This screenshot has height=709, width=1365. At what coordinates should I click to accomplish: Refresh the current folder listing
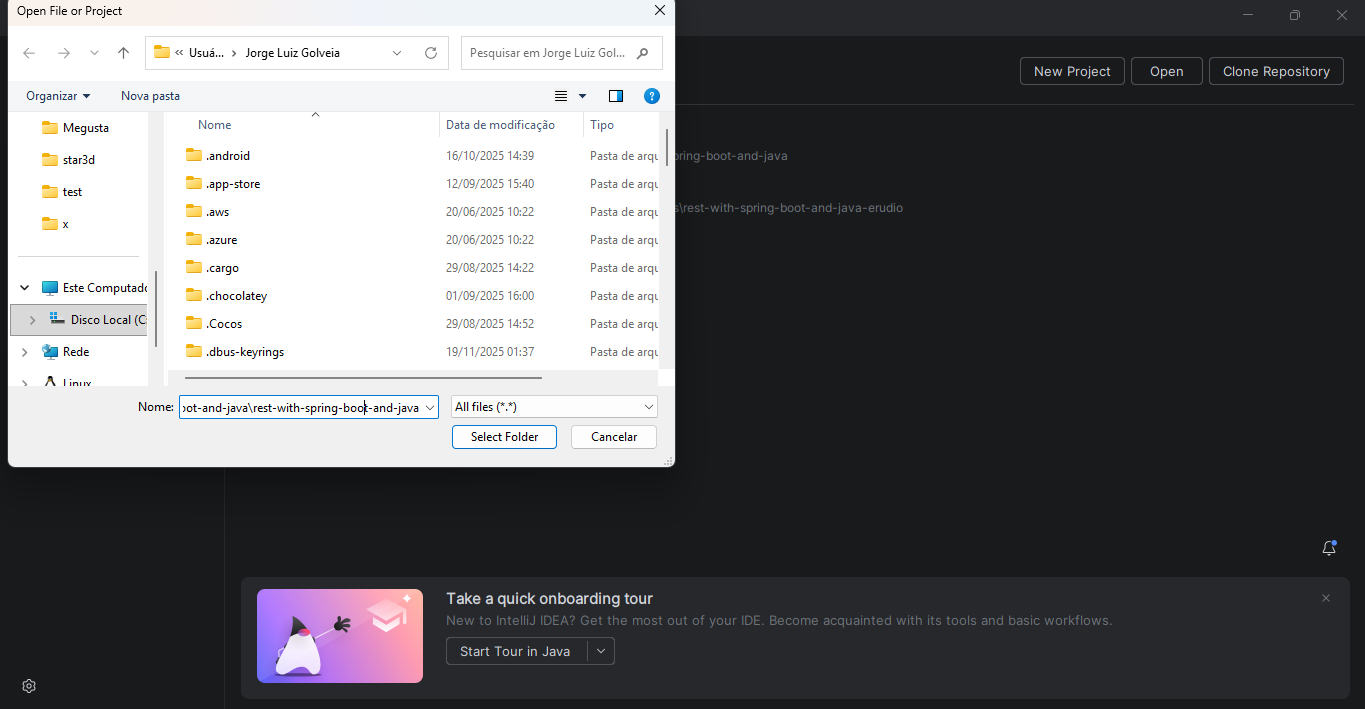pos(431,53)
